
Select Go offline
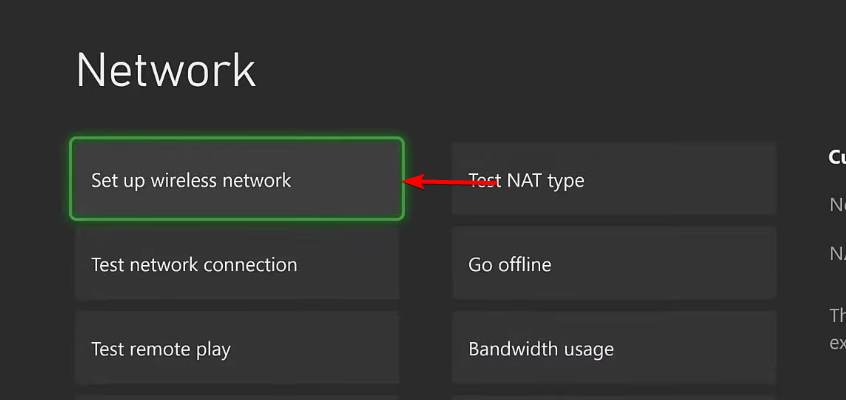pyautogui.click(x=614, y=264)
